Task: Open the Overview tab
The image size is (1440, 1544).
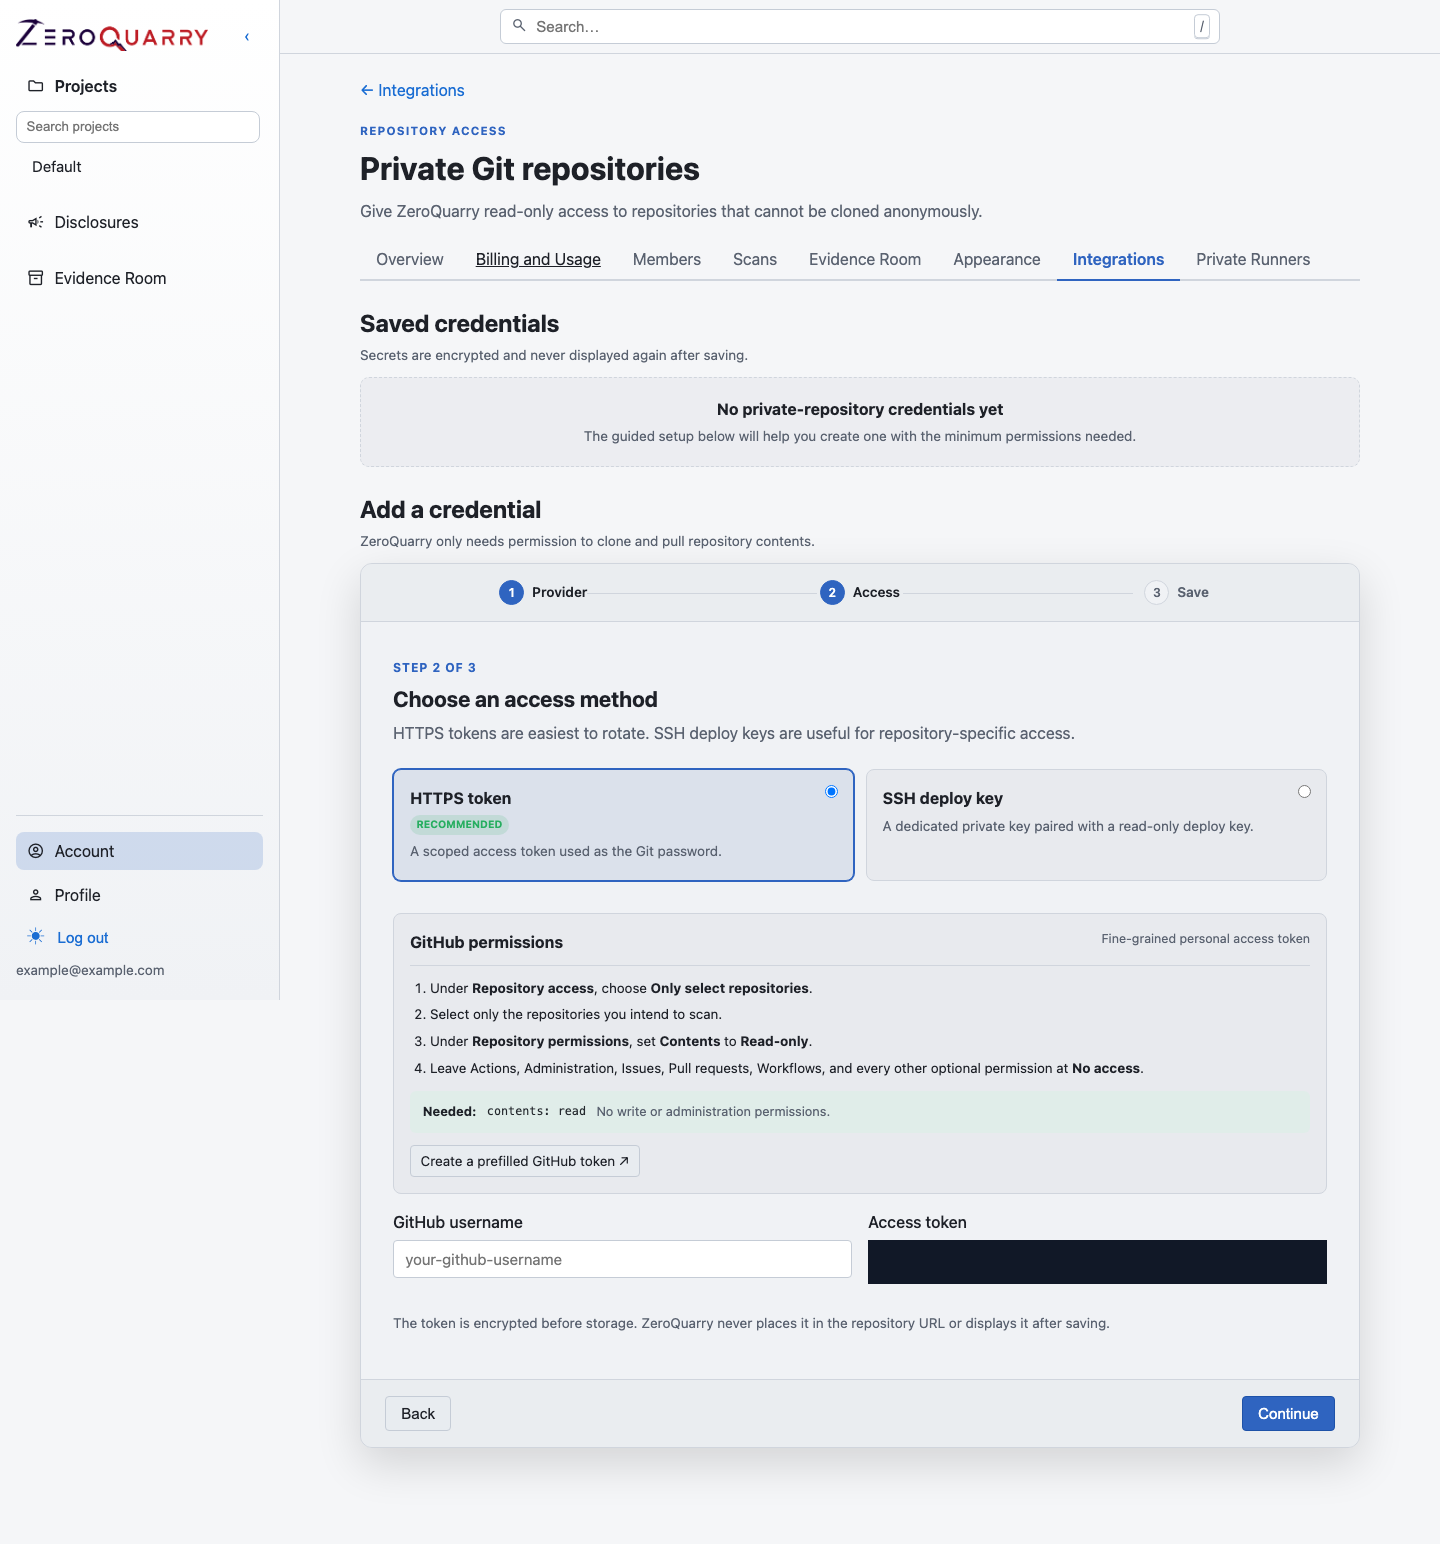Action: coord(410,260)
